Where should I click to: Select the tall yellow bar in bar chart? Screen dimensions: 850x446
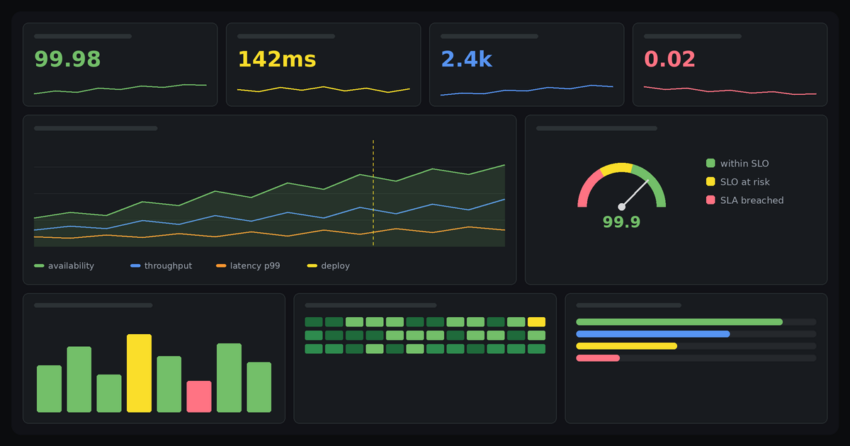pos(139,373)
